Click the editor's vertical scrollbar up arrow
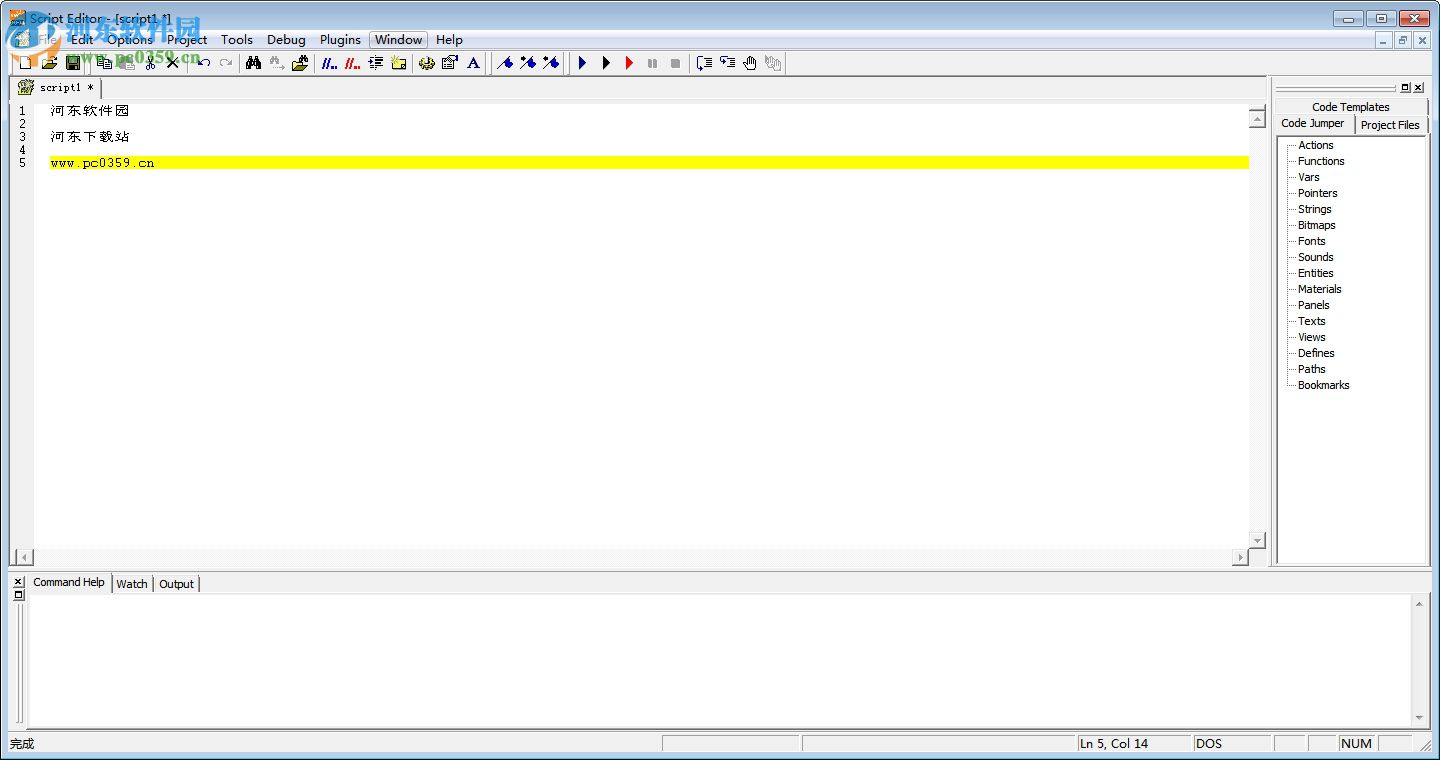 click(1257, 119)
